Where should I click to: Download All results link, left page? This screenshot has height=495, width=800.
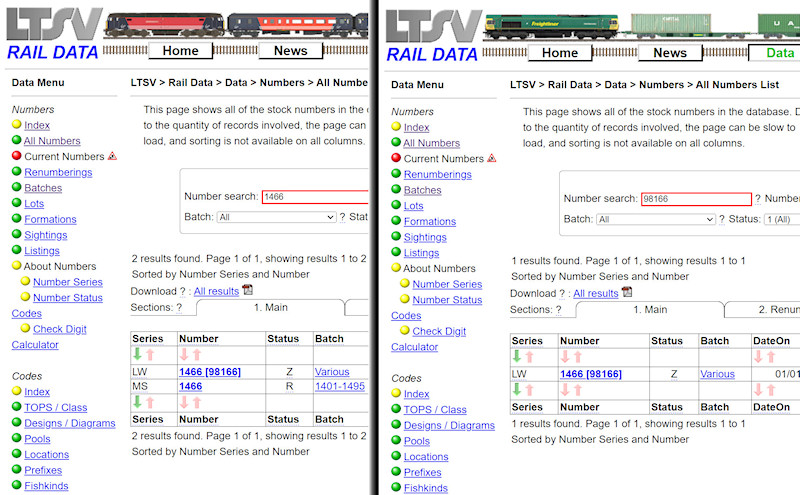point(216,291)
